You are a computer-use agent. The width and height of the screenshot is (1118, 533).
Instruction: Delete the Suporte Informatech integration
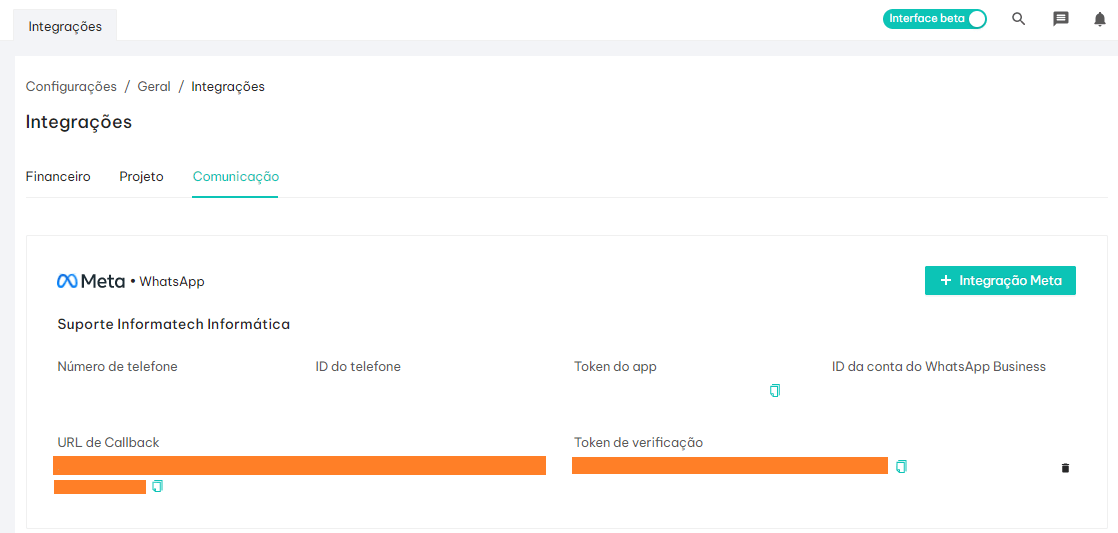coord(1065,468)
